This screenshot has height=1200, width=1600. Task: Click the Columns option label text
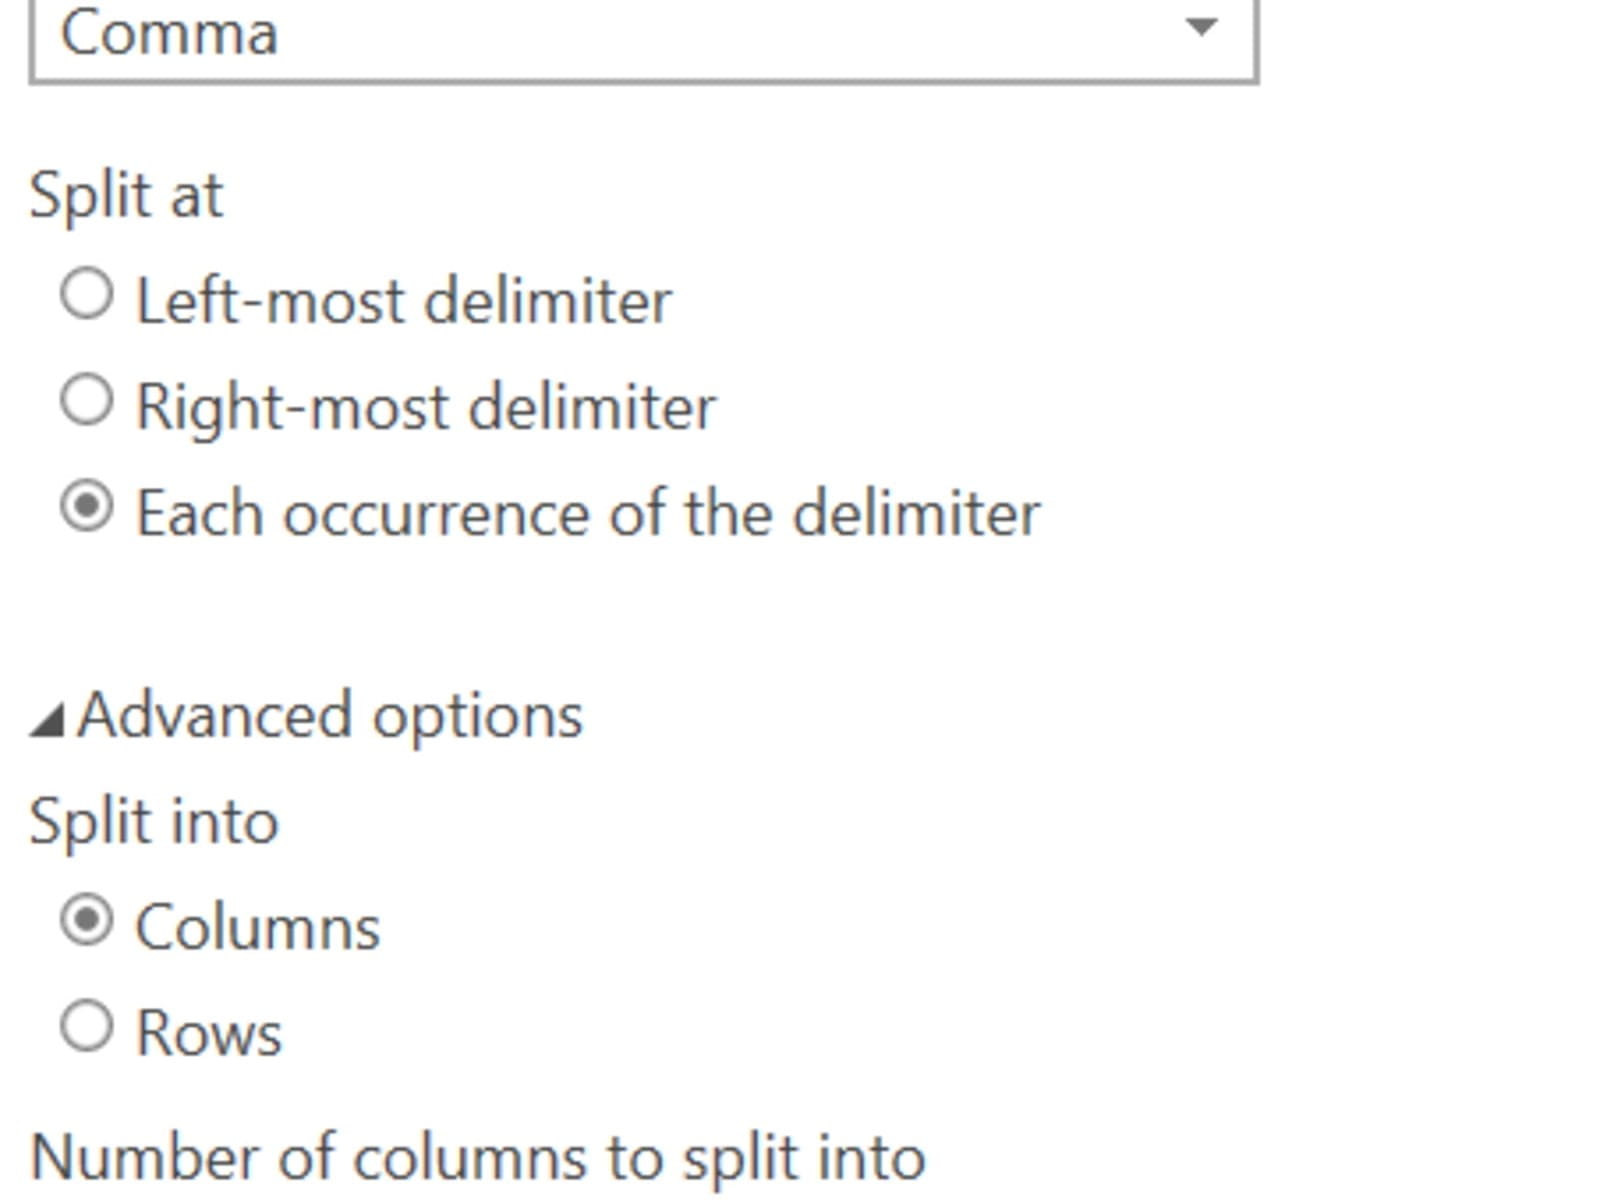coord(257,927)
